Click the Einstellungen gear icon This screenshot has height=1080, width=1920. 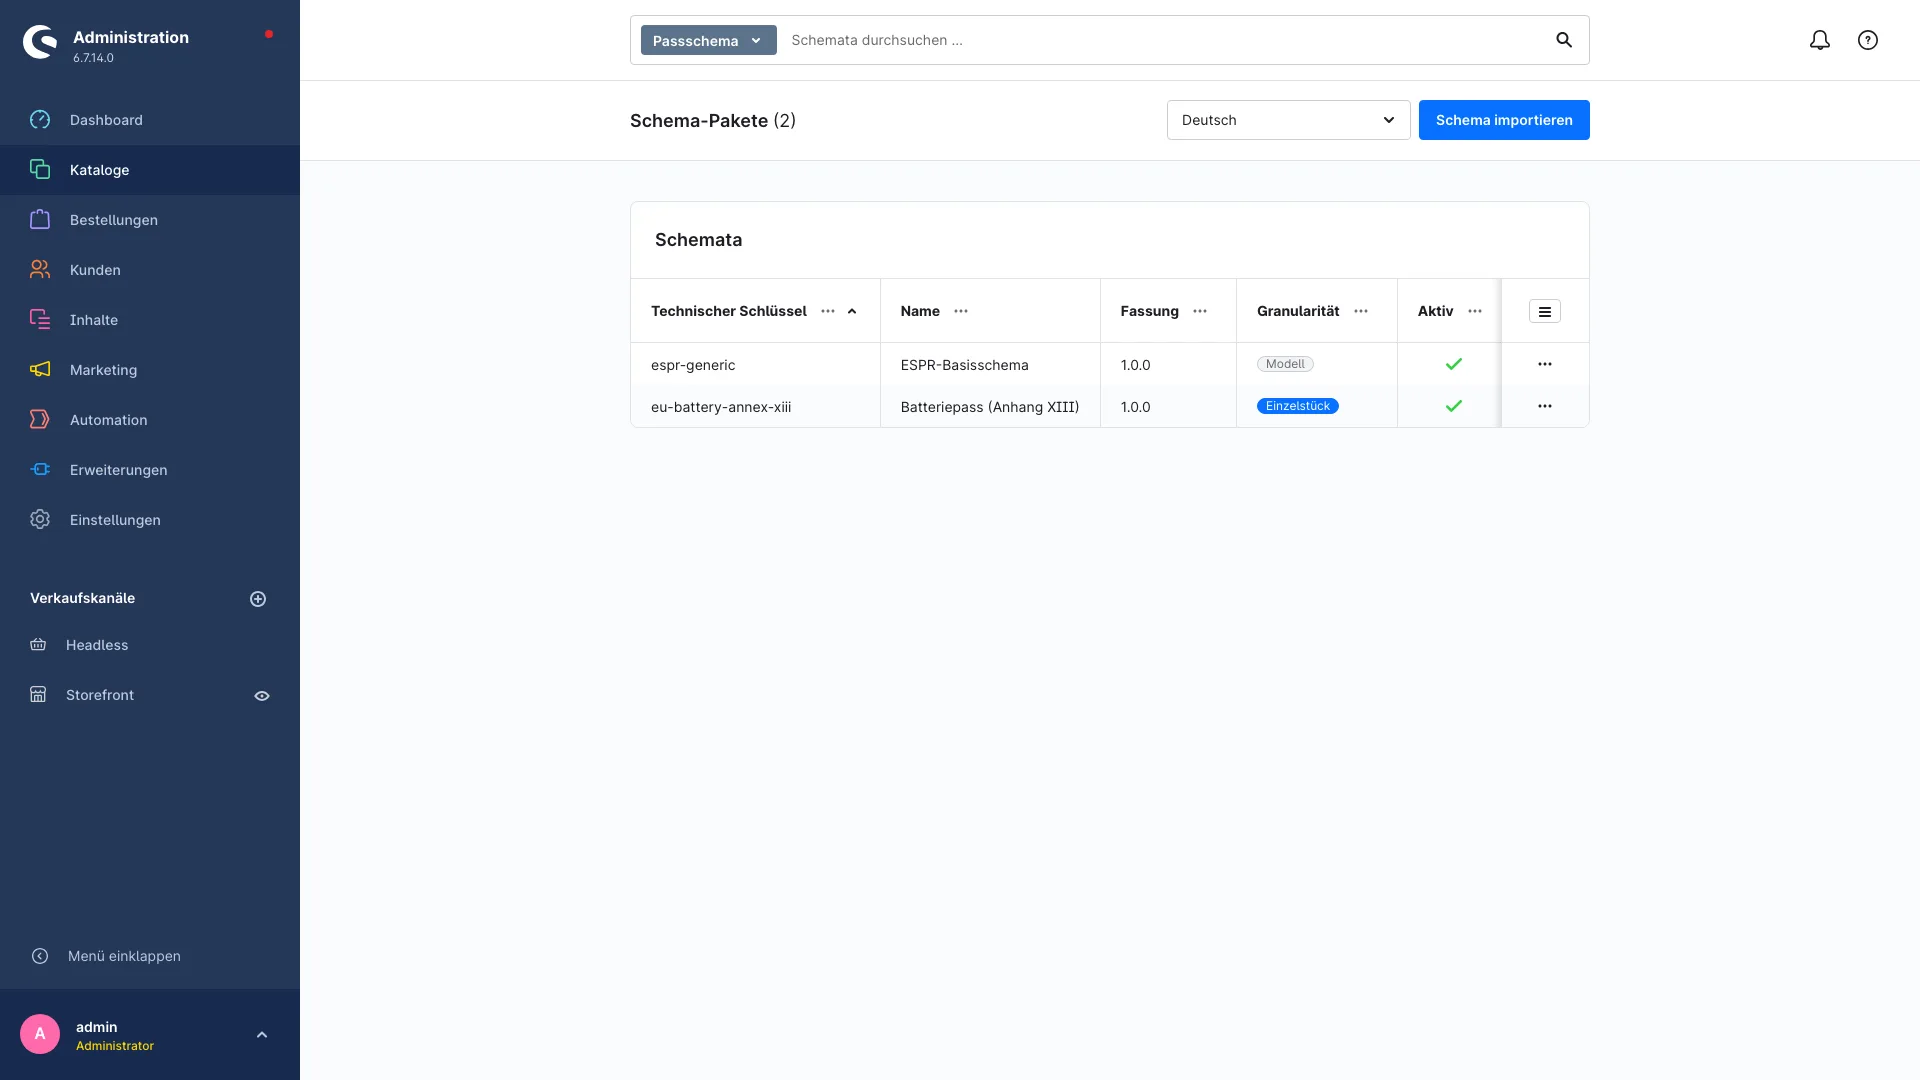click(x=40, y=520)
